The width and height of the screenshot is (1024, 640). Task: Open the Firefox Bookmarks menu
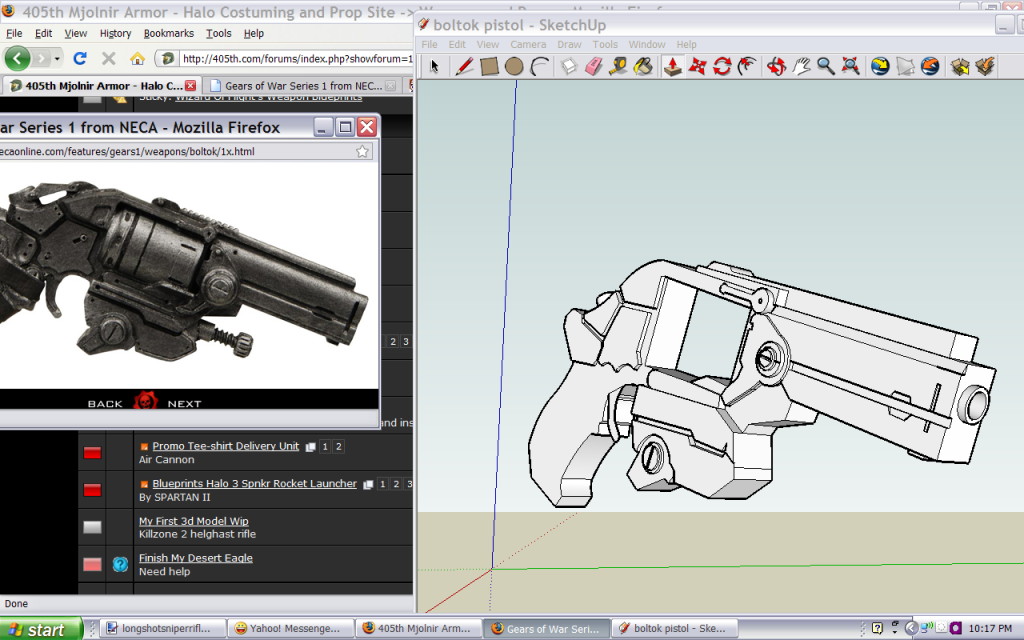point(168,33)
